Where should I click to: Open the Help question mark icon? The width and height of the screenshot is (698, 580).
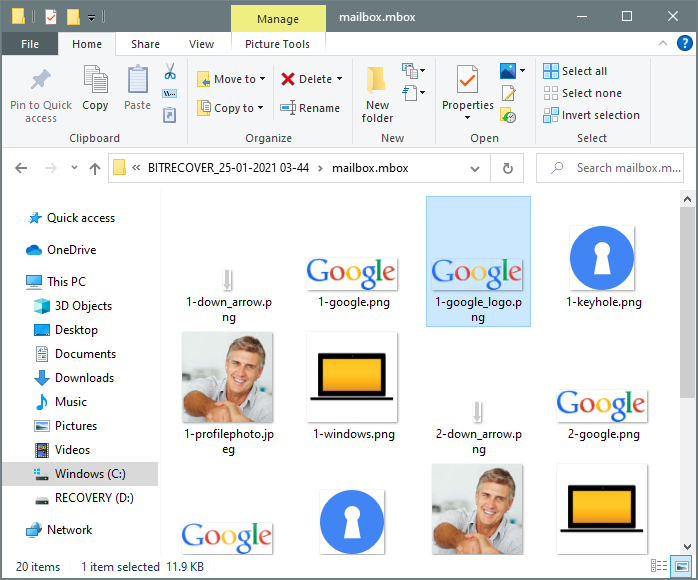(x=685, y=43)
